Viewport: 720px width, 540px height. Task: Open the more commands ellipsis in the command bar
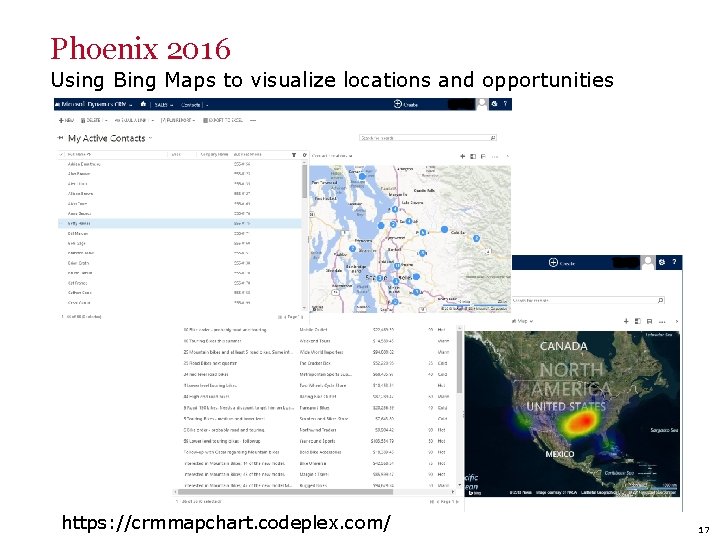253,120
